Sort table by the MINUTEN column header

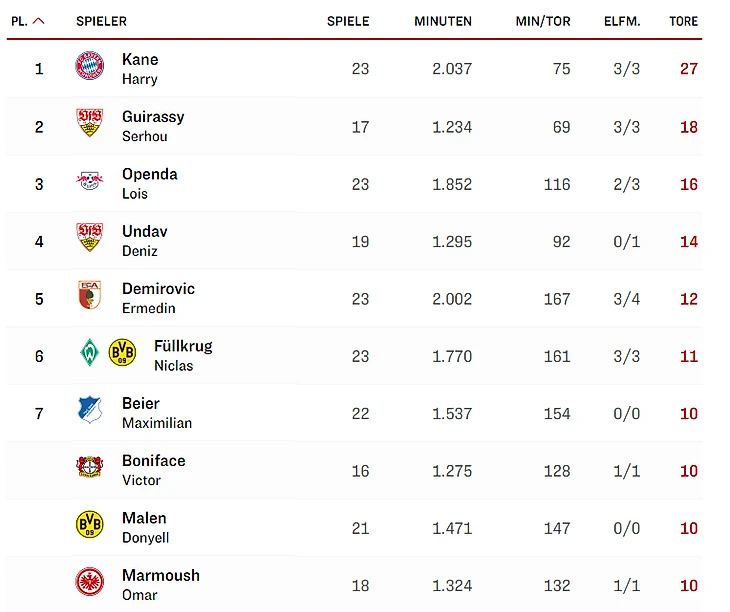pyautogui.click(x=443, y=21)
